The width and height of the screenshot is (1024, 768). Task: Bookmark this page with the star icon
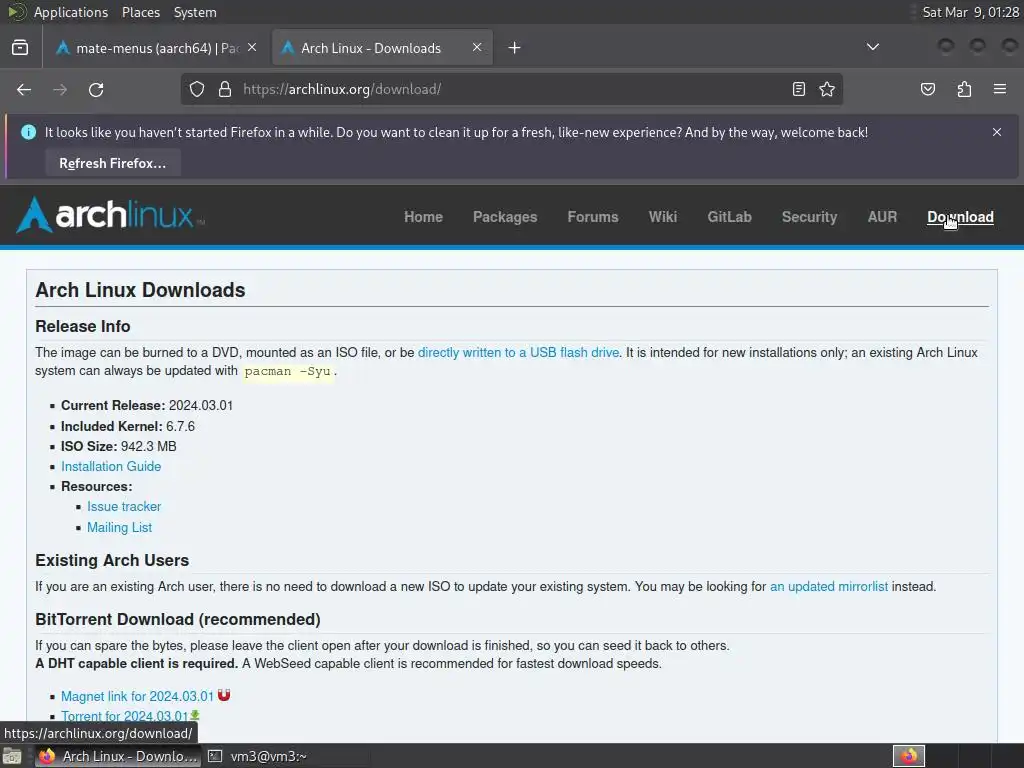point(827,89)
